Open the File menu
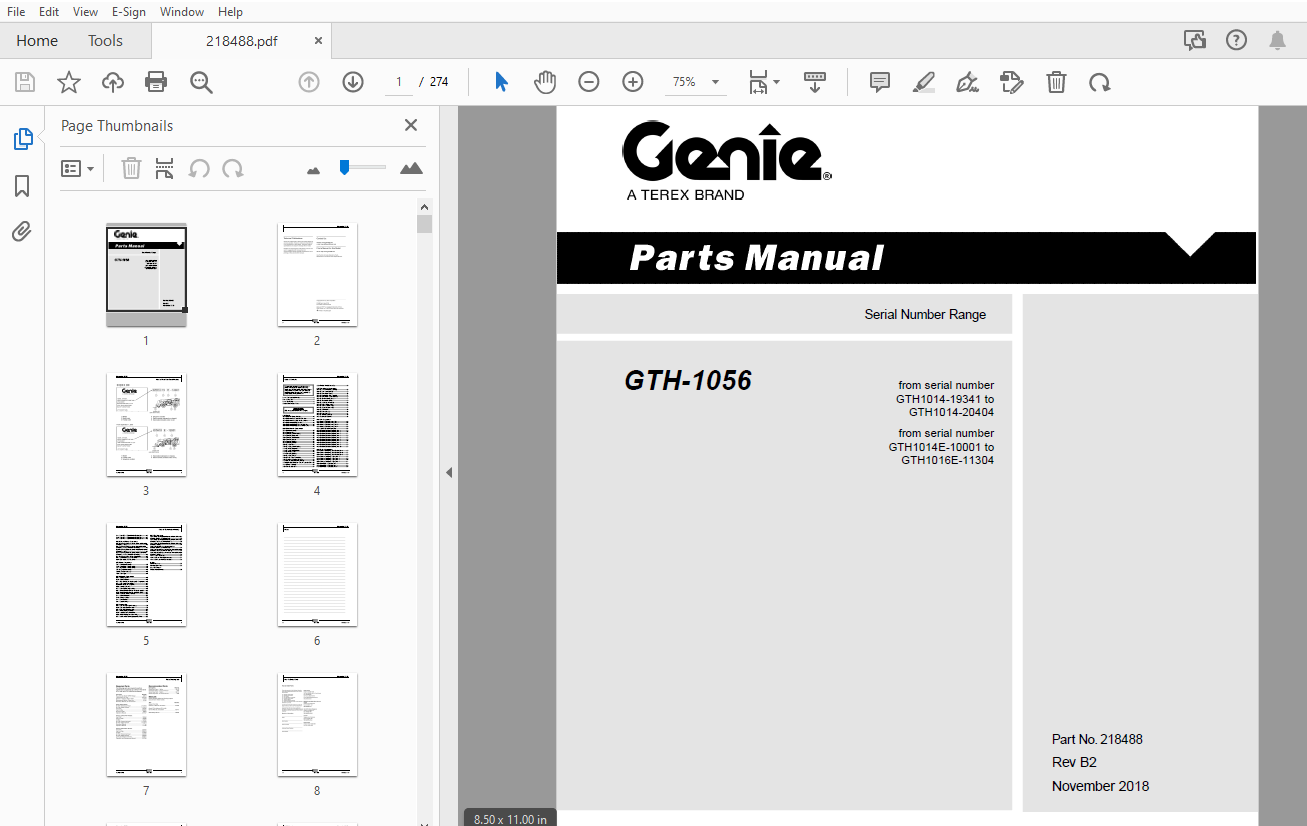Image resolution: width=1307 pixels, height=826 pixels. click(17, 11)
